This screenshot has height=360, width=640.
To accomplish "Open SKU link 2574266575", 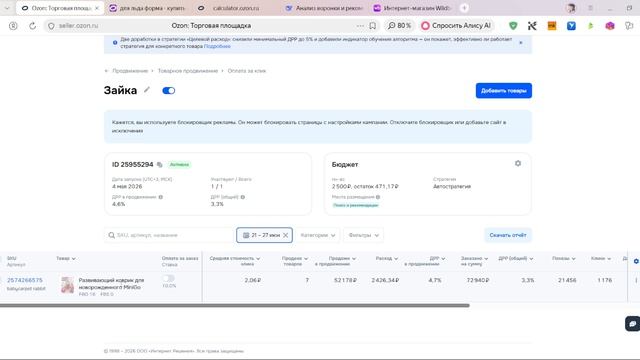I will (24, 280).
